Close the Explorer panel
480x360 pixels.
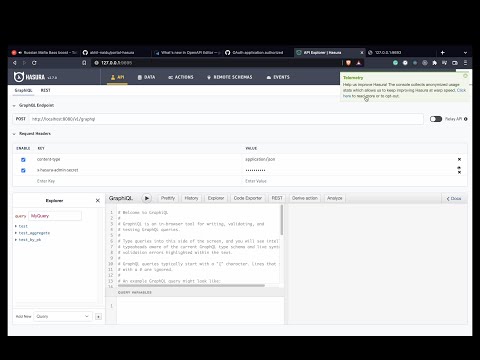click(x=98, y=201)
